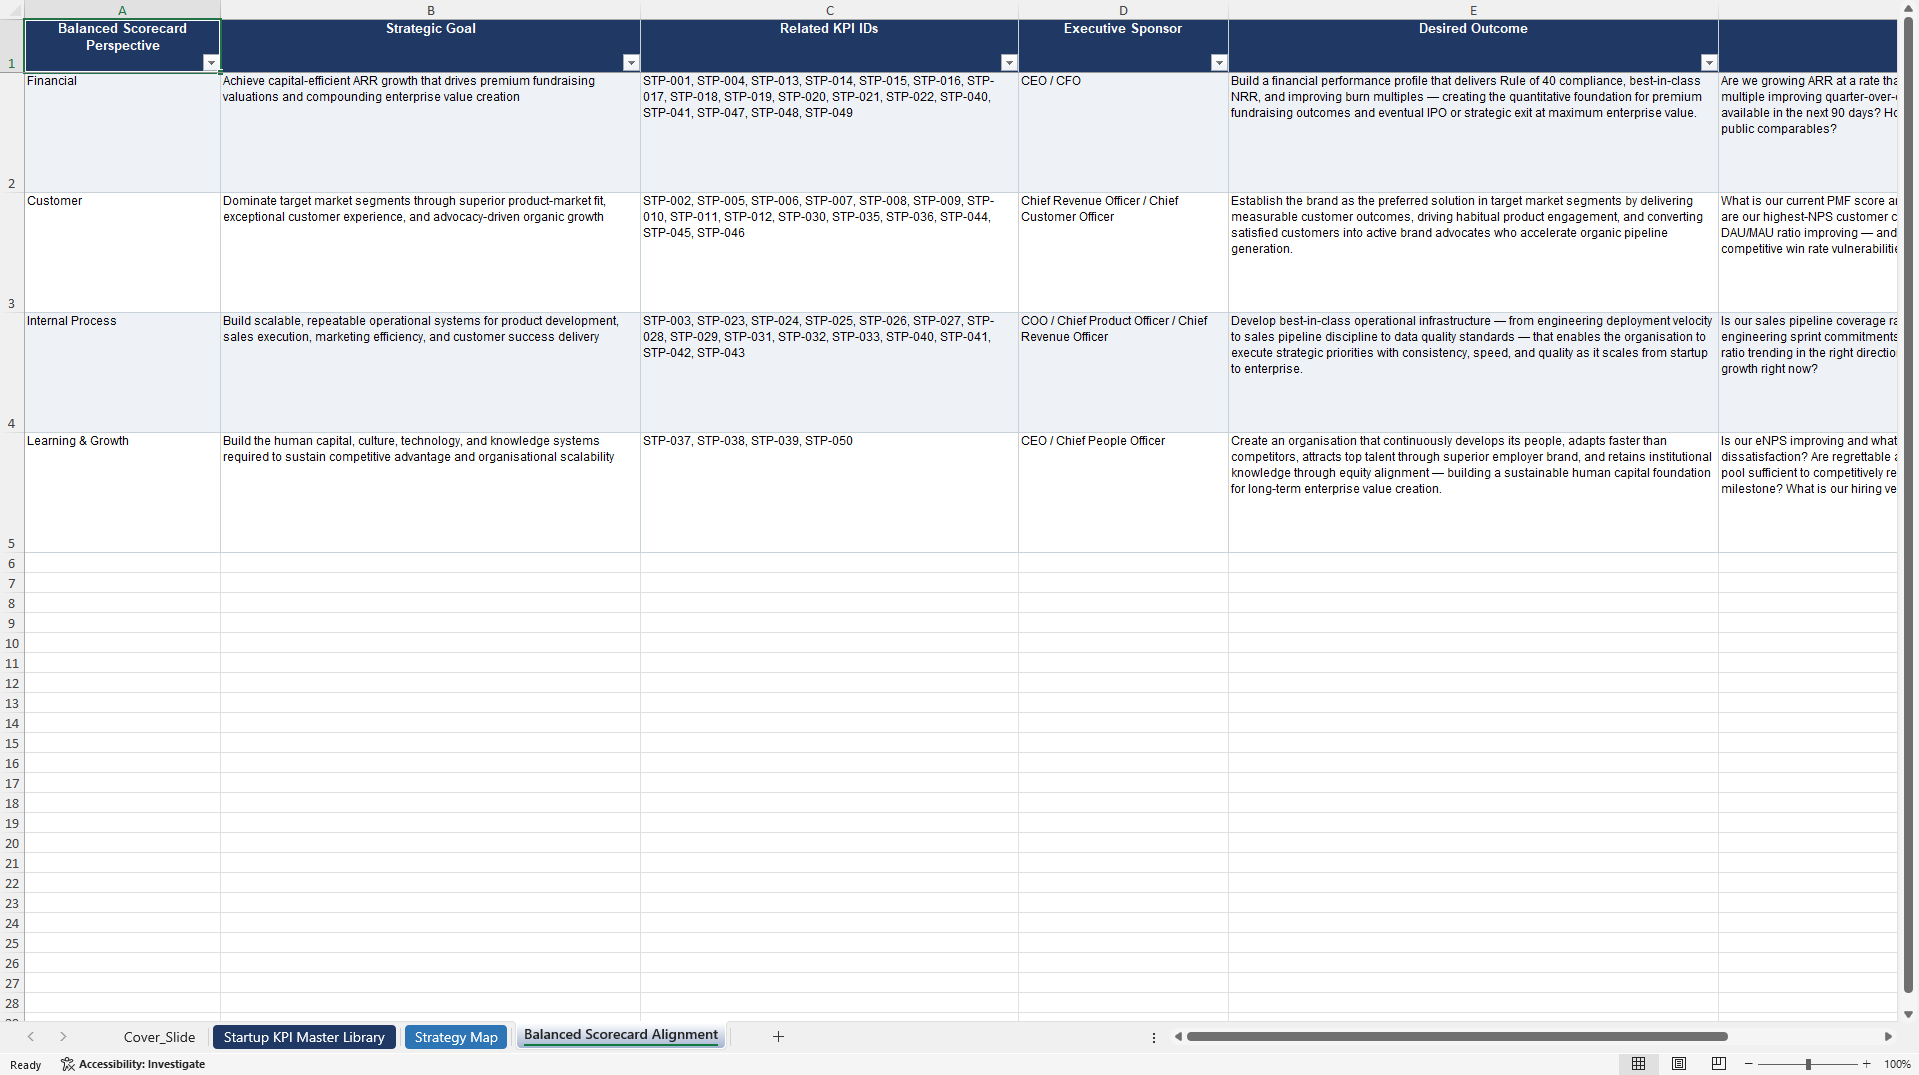Select row 5 header
Image resolution: width=1919 pixels, height=1075 pixels.
click(12, 492)
